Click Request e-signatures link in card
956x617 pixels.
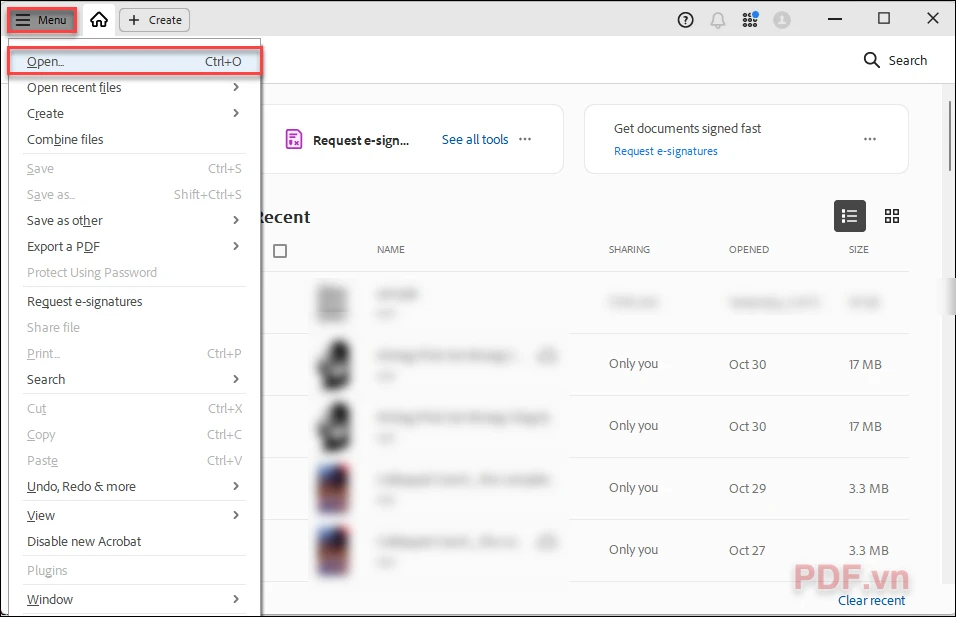coord(666,151)
